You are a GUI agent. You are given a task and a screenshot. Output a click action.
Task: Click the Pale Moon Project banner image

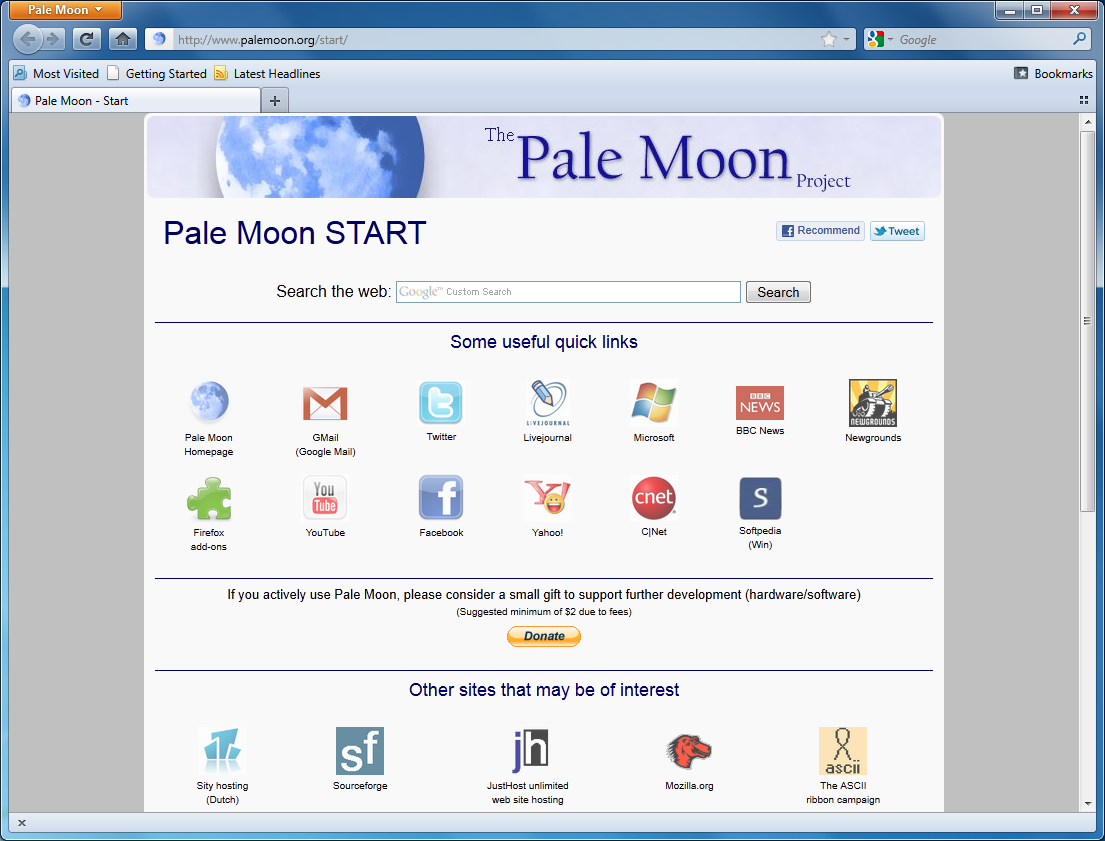click(x=543, y=156)
